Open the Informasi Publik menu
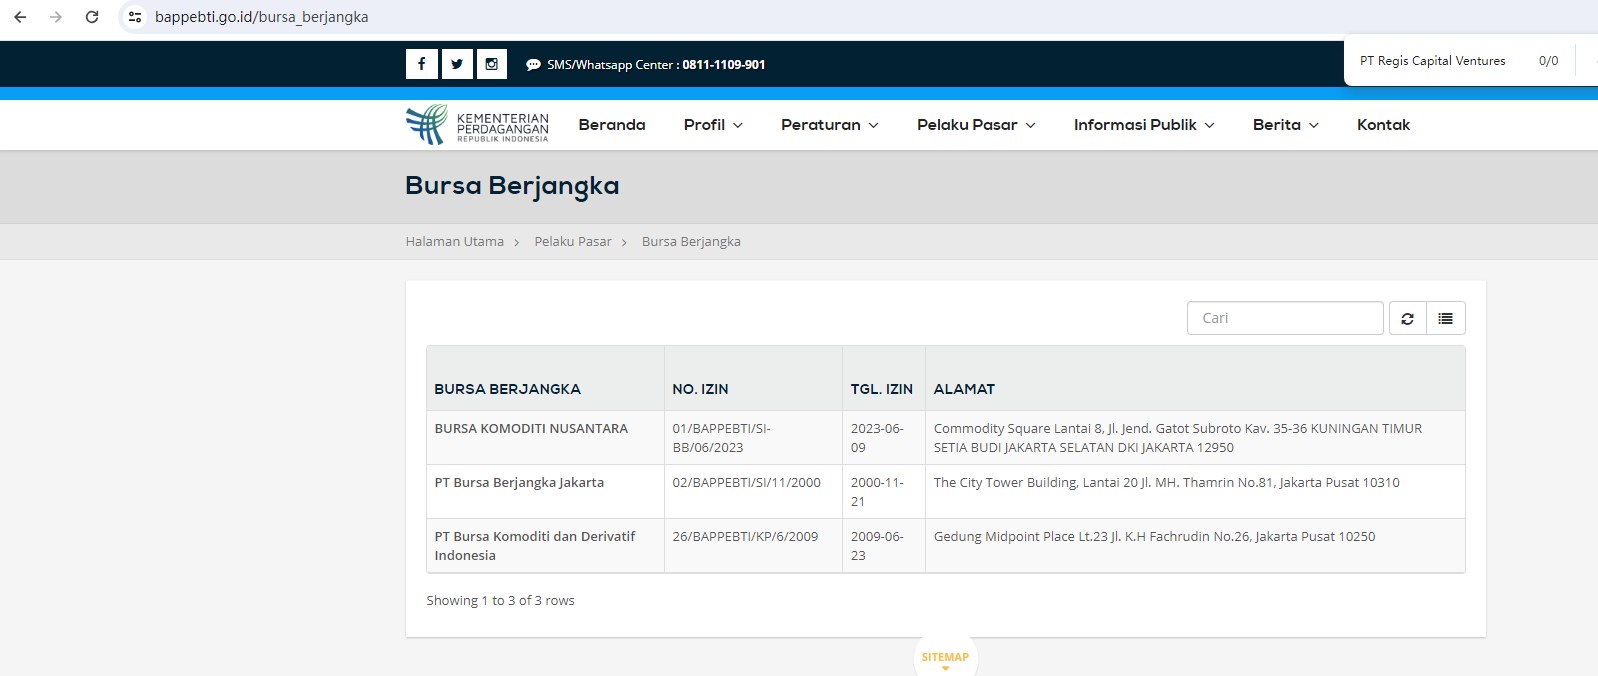1598x676 pixels. (x=1143, y=125)
